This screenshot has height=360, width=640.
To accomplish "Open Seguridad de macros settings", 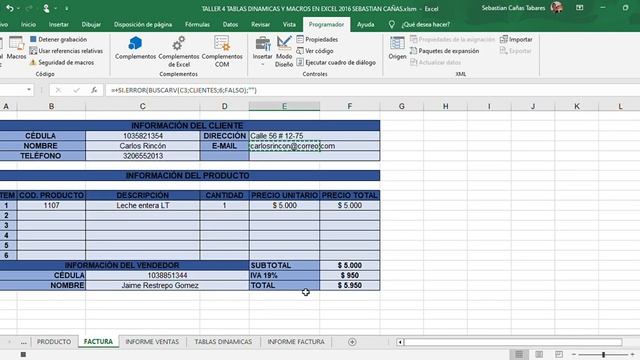I will [62, 62].
